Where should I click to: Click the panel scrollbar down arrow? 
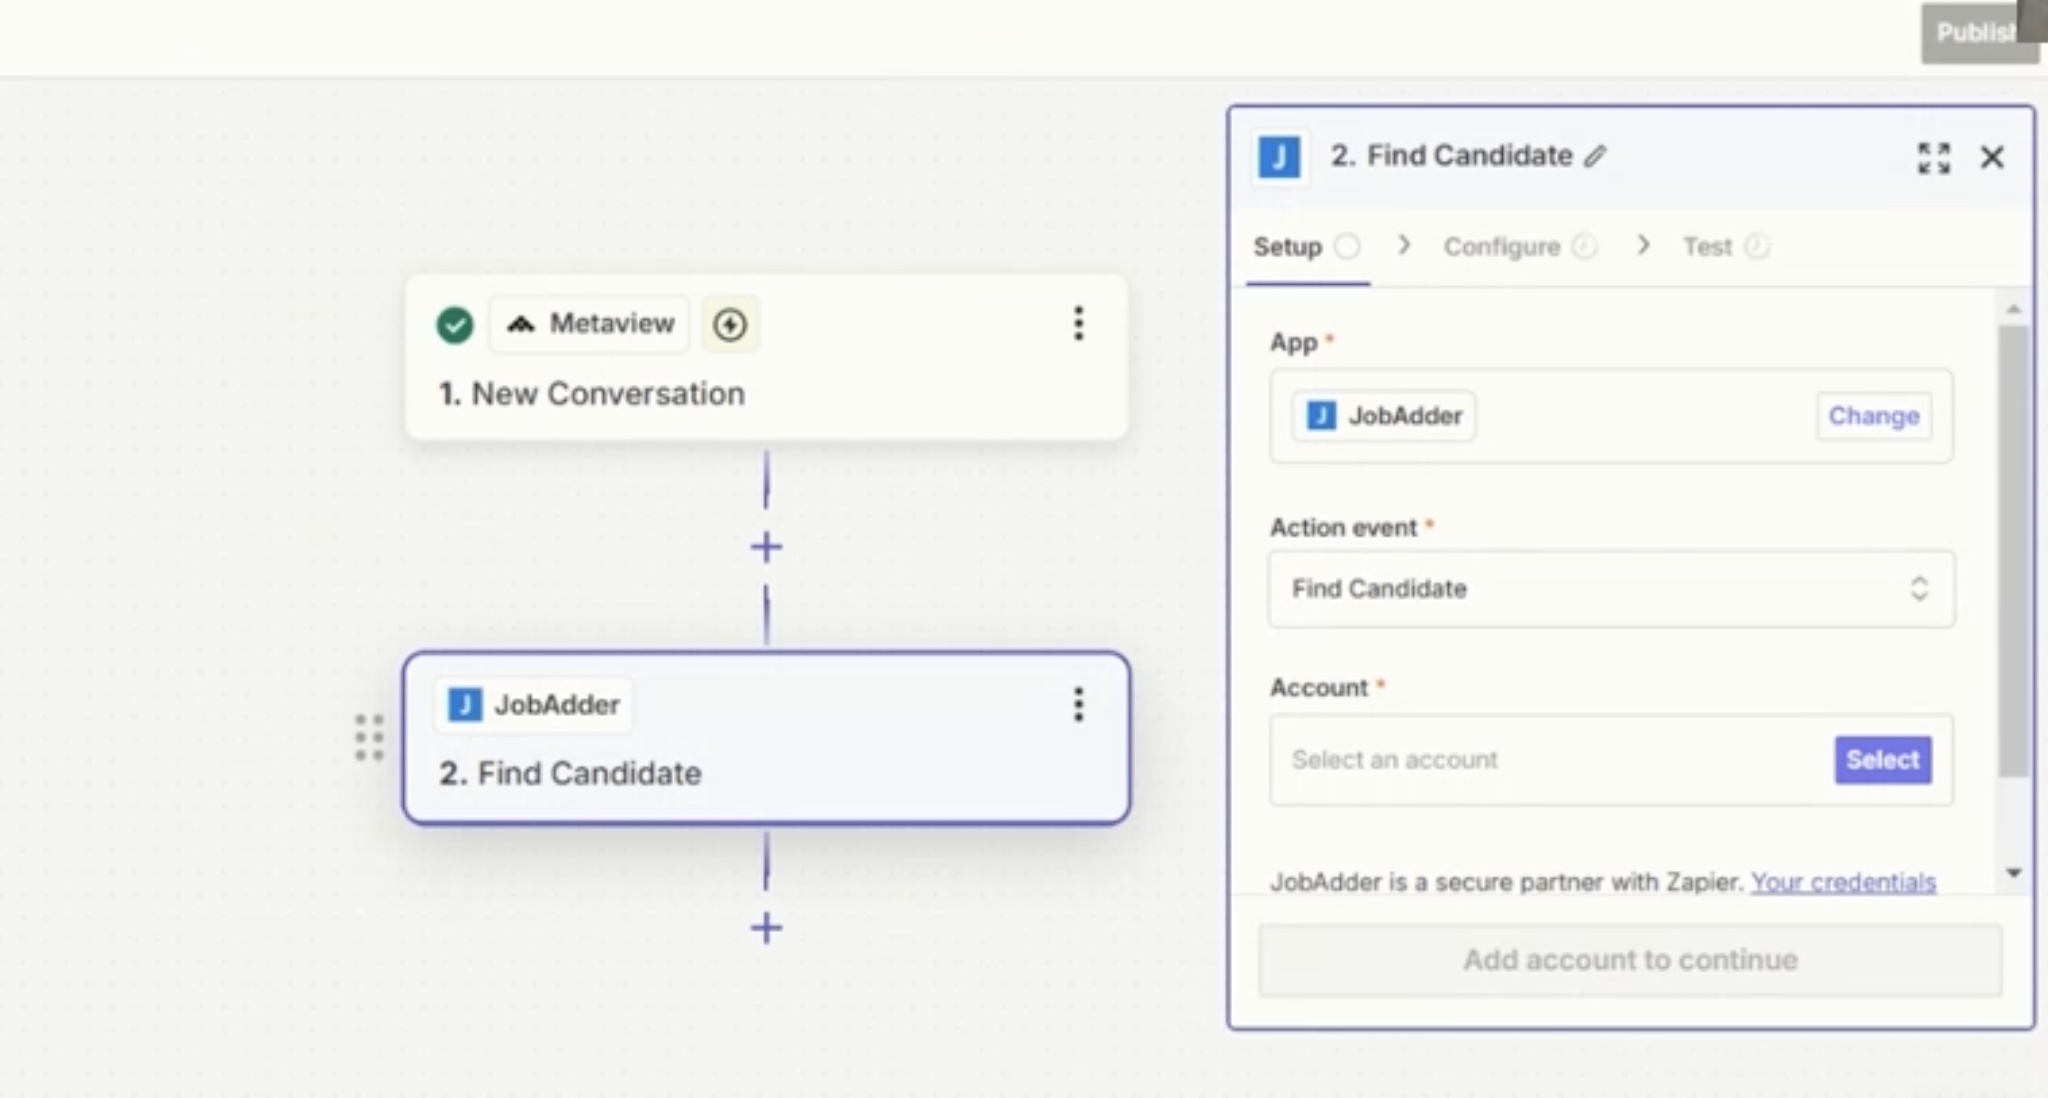tap(2013, 873)
